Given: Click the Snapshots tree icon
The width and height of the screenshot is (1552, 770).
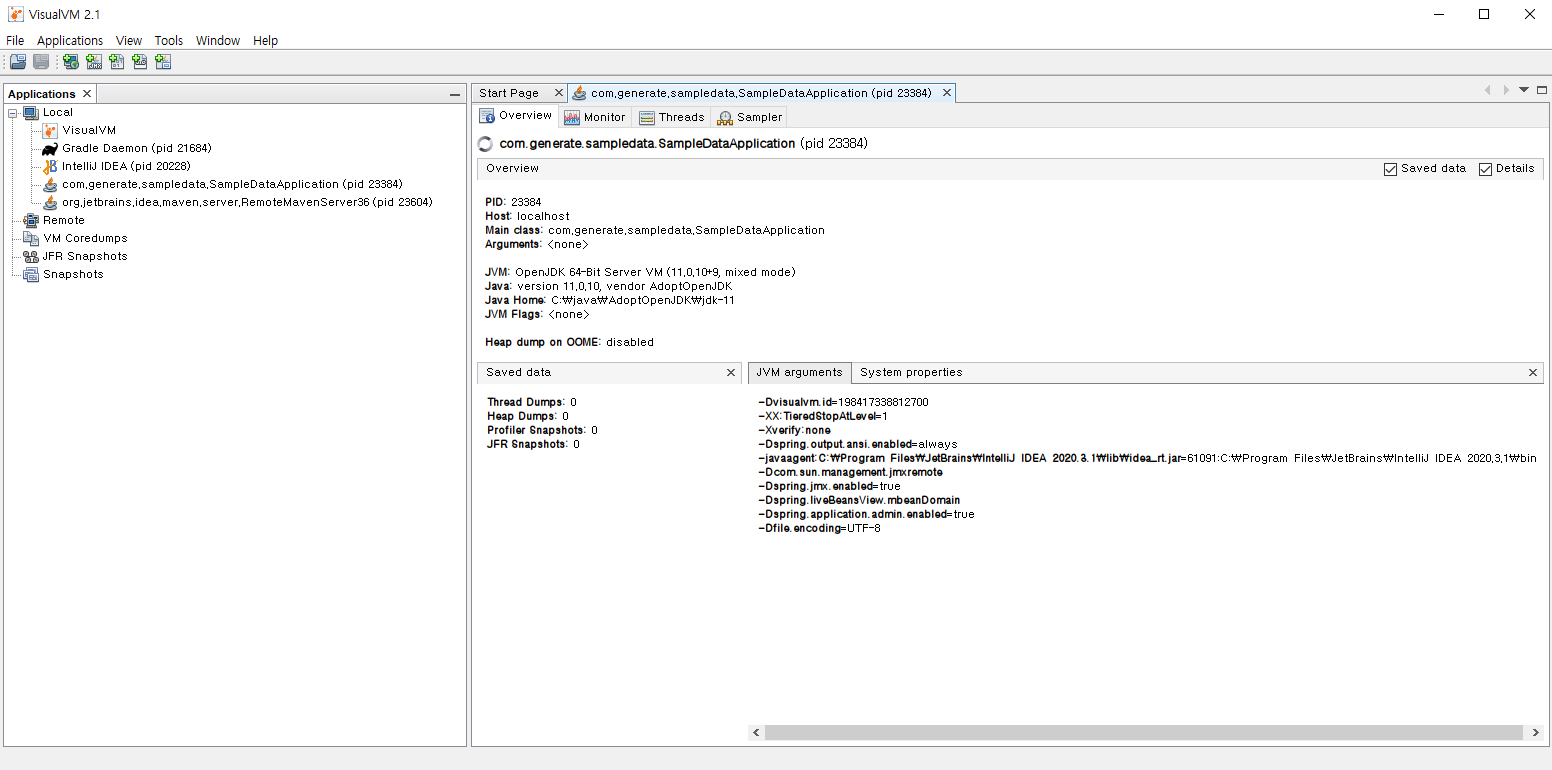Looking at the screenshot, I should pos(31,274).
